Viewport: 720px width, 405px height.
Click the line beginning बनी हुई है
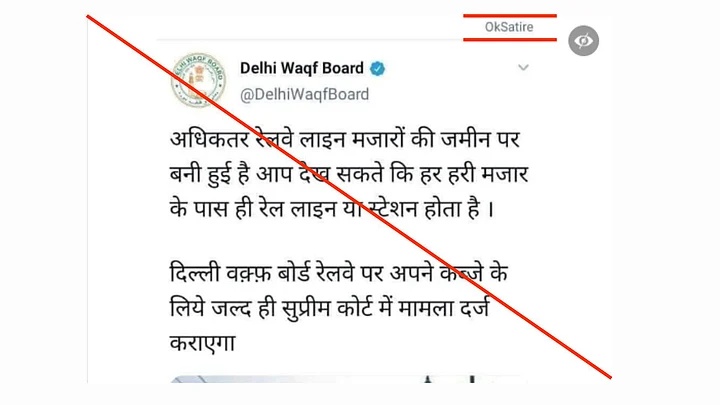[349, 174]
